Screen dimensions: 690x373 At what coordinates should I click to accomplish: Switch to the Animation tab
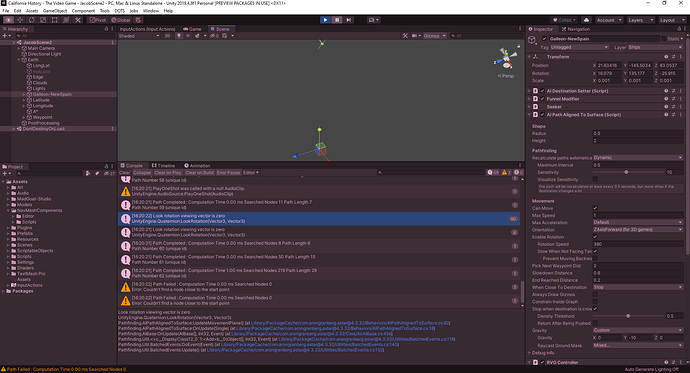(x=197, y=166)
